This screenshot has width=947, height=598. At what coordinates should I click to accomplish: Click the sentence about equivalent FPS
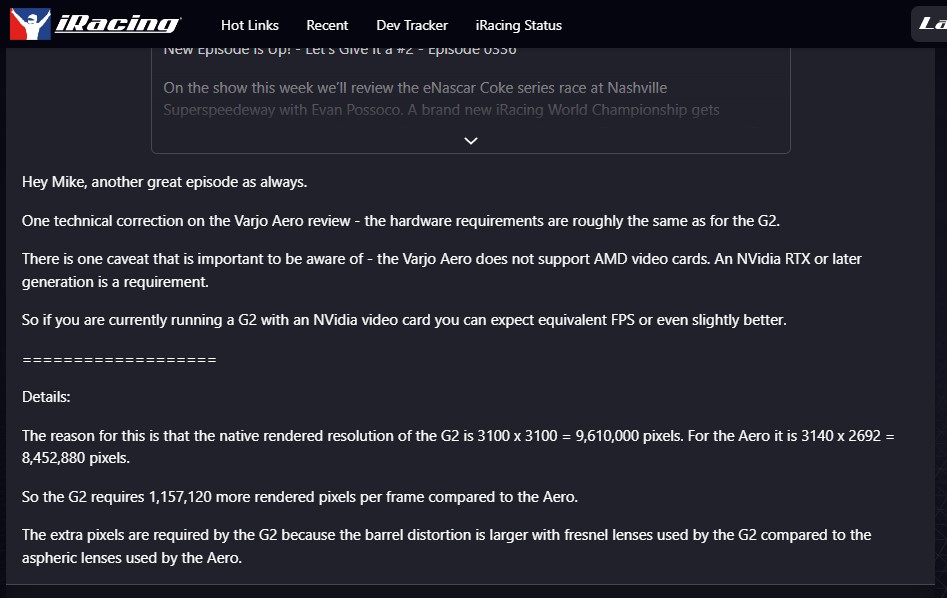(404, 320)
